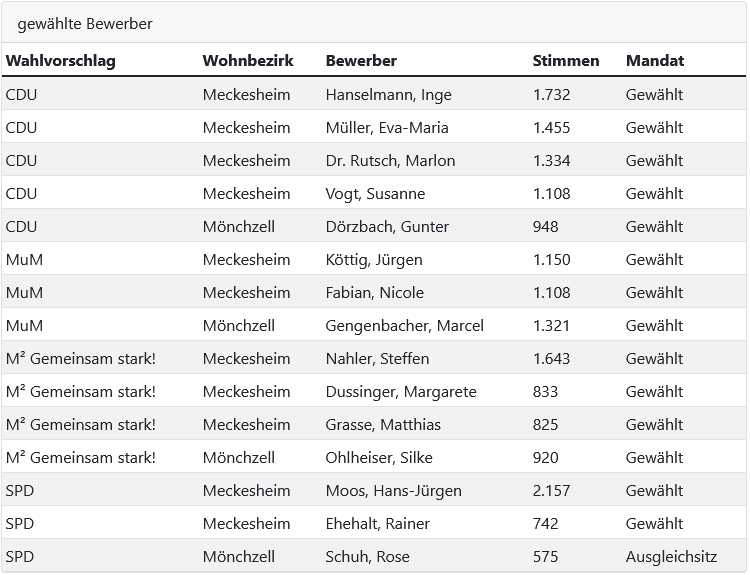Click the Gengenbacher, Marcel entry

(405, 326)
